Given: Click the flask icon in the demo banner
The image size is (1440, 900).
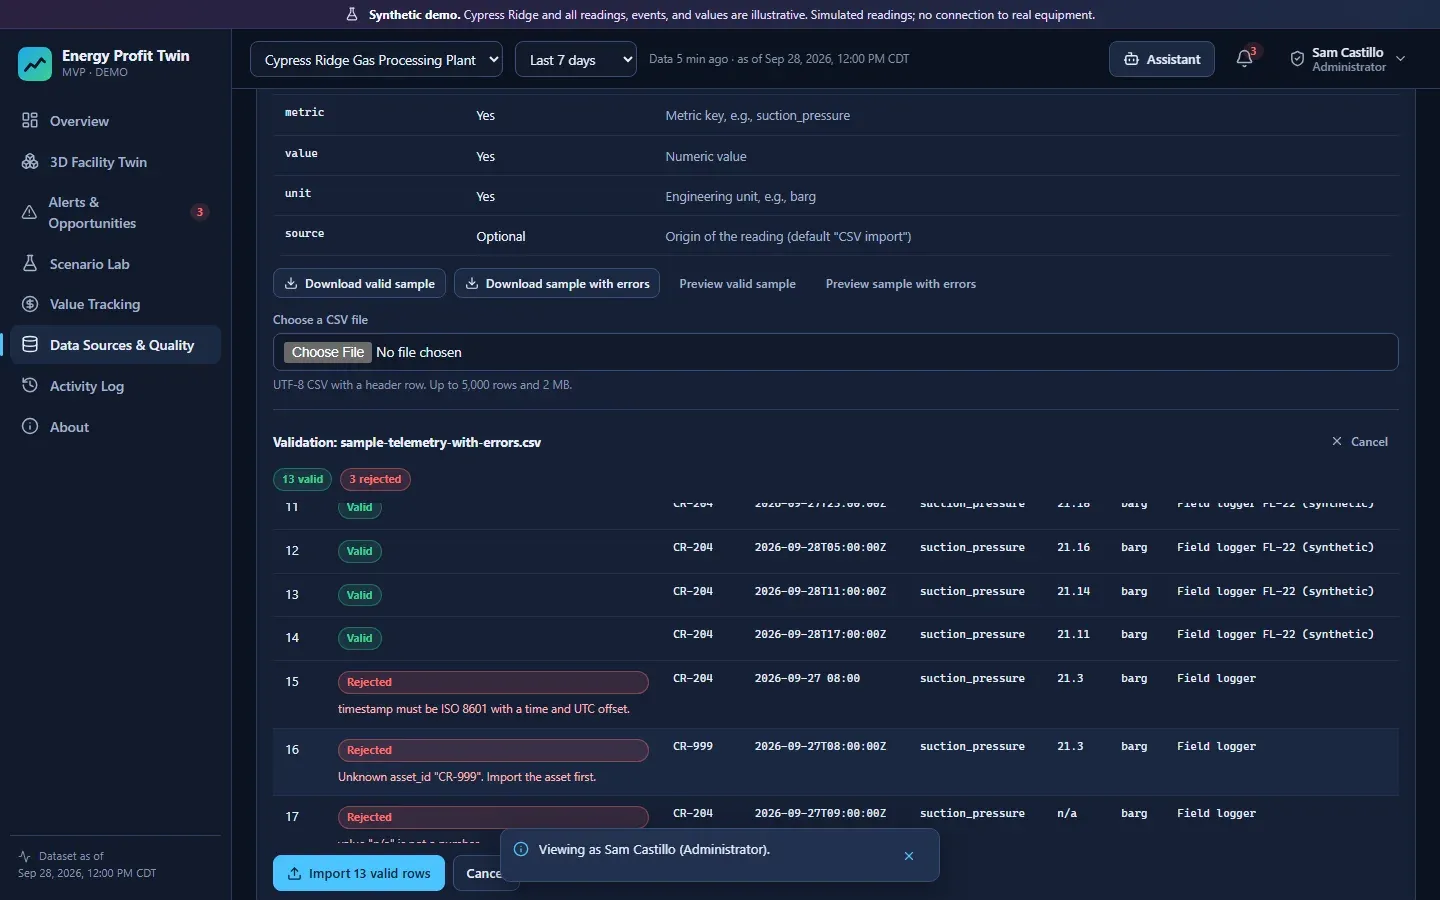Looking at the screenshot, I should point(352,15).
